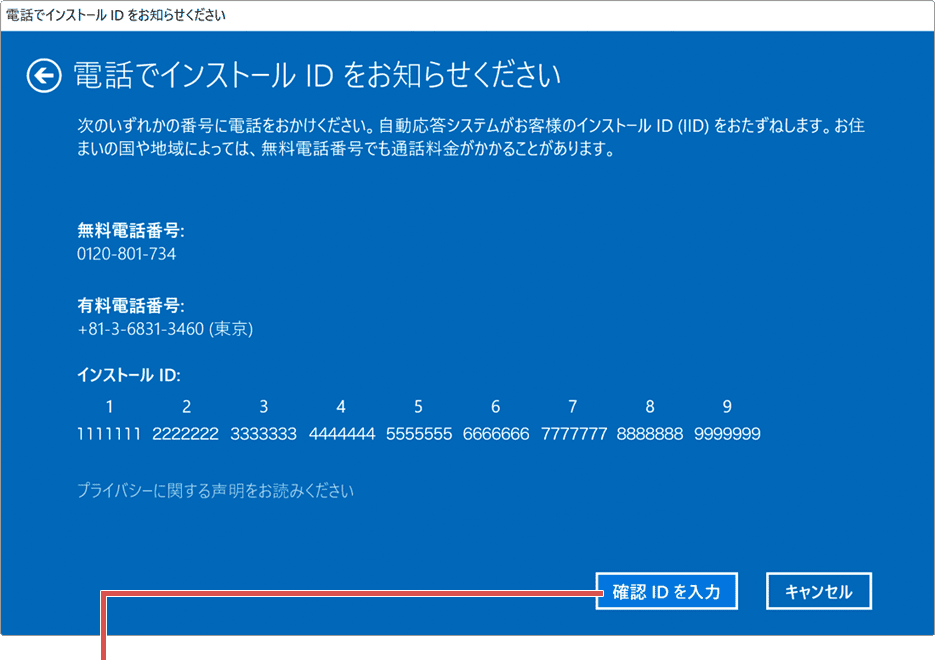Image resolution: width=935 pixels, height=660 pixels.
Task: Select installation ID group 7 value 7777777
Action: pyautogui.click(x=572, y=434)
